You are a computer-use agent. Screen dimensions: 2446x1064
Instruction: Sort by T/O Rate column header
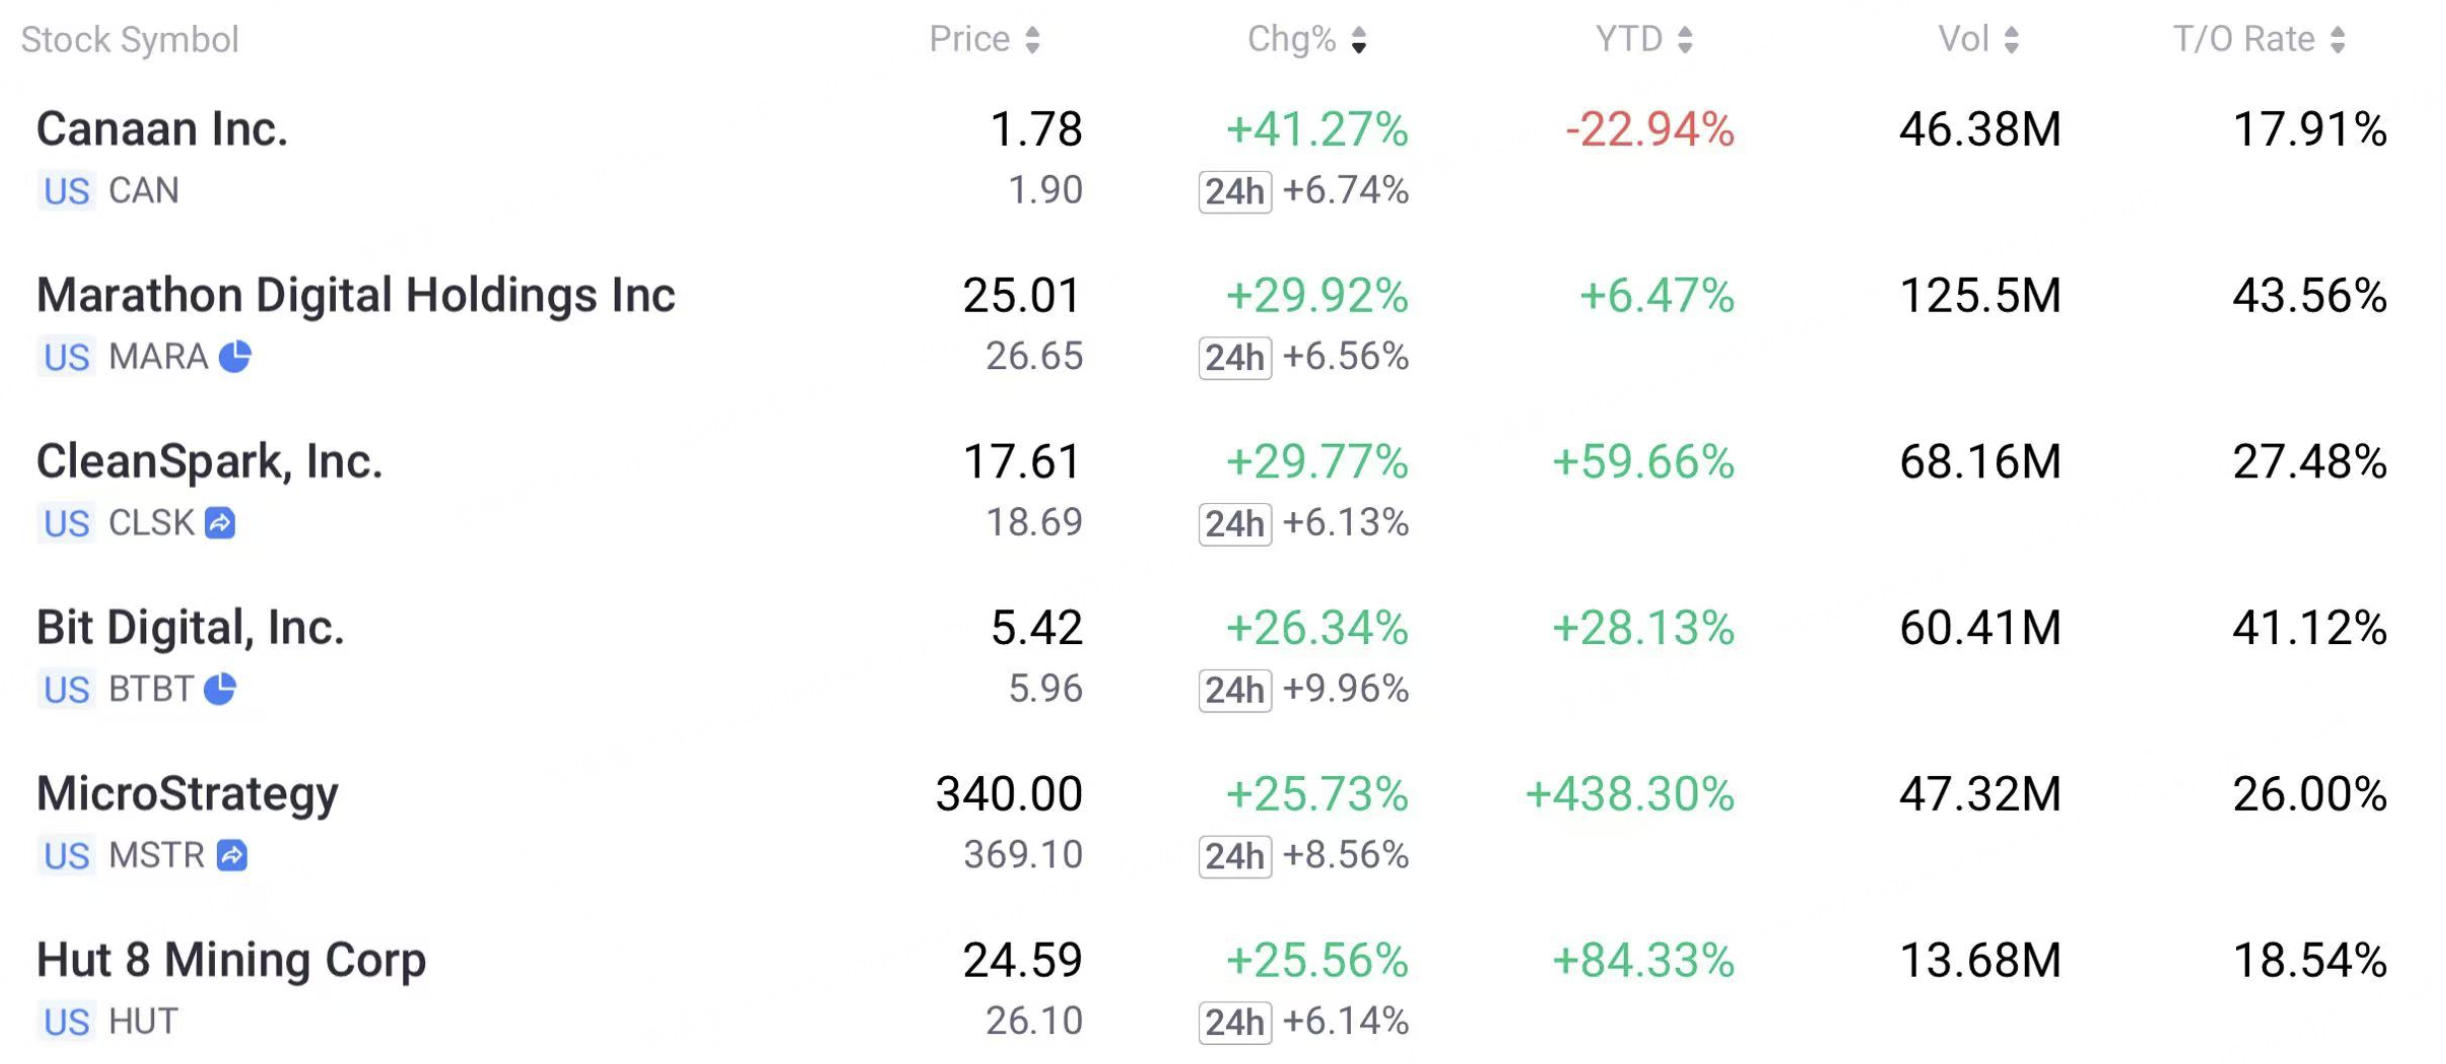(2259, 39)
